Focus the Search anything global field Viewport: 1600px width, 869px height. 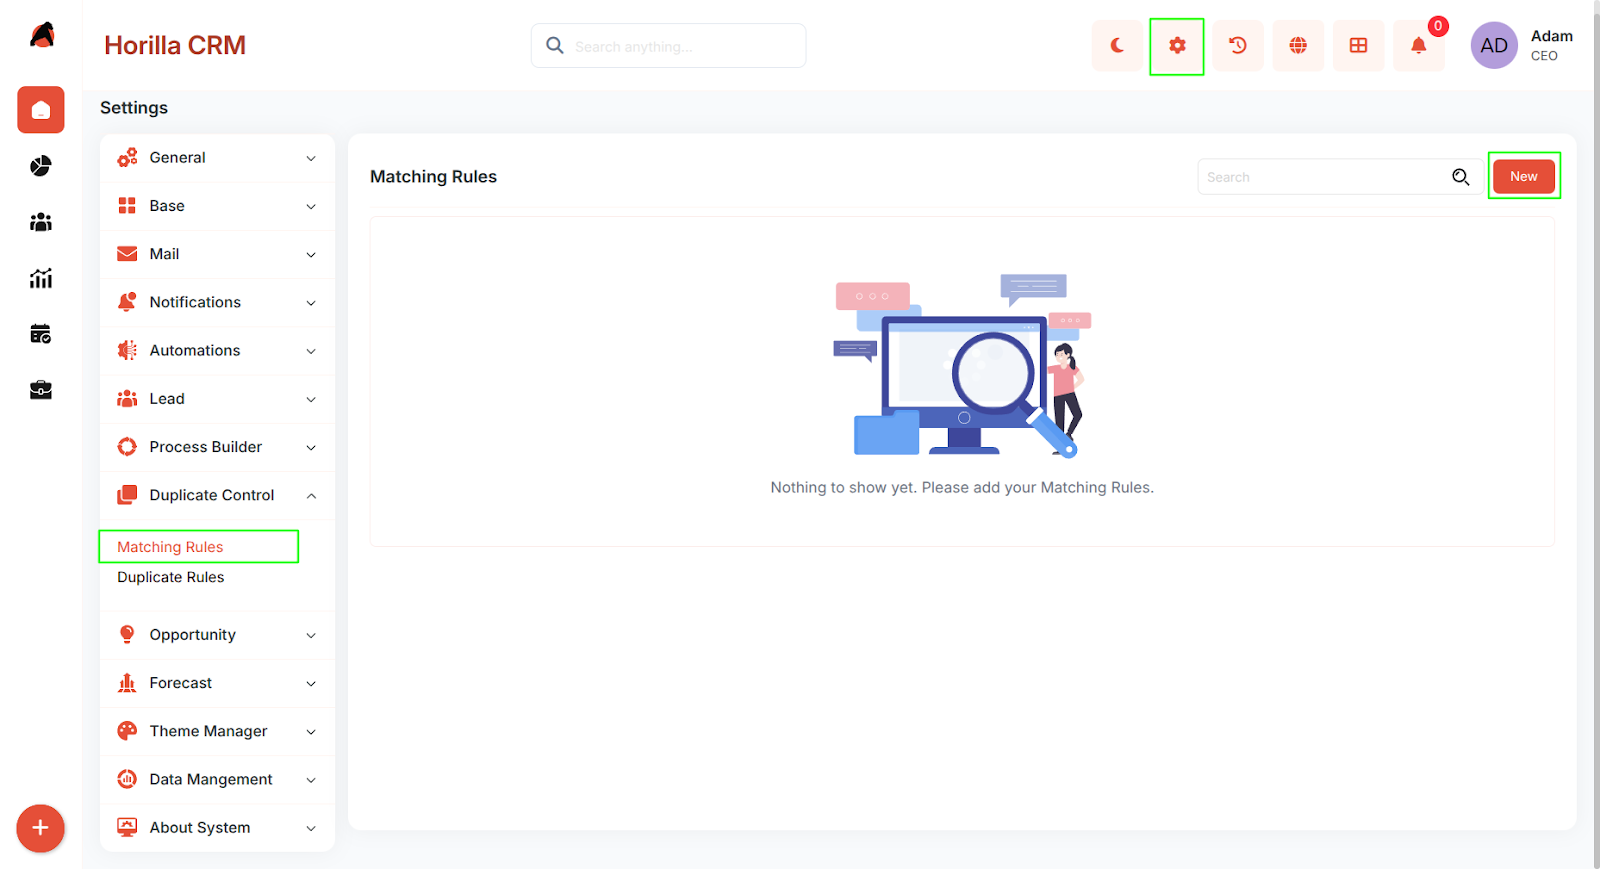coord(668,46)
